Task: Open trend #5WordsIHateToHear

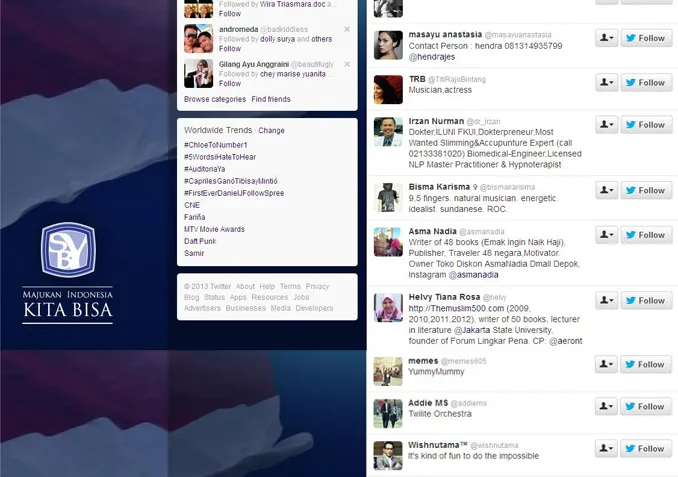Action: [220, 157]
